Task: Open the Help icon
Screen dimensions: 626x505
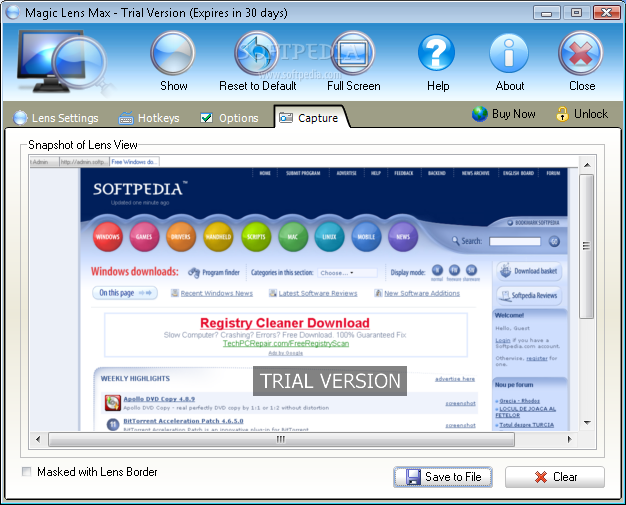Action: pos(436,53)
